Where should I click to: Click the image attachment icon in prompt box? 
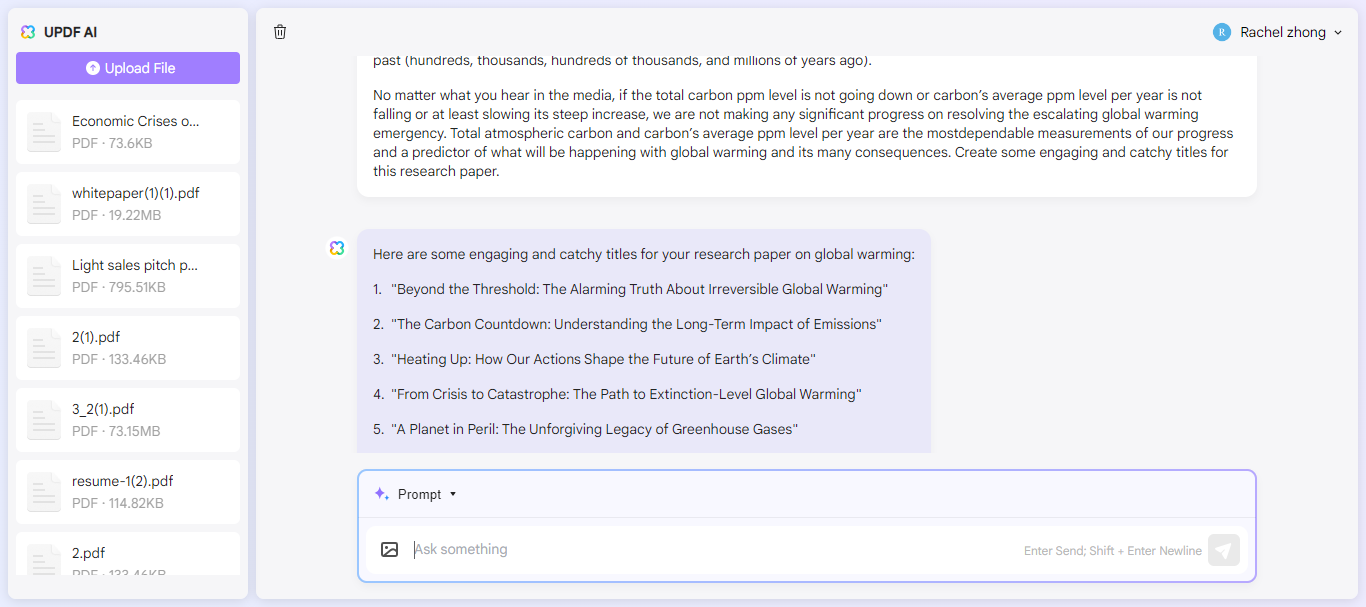(390, 549)
